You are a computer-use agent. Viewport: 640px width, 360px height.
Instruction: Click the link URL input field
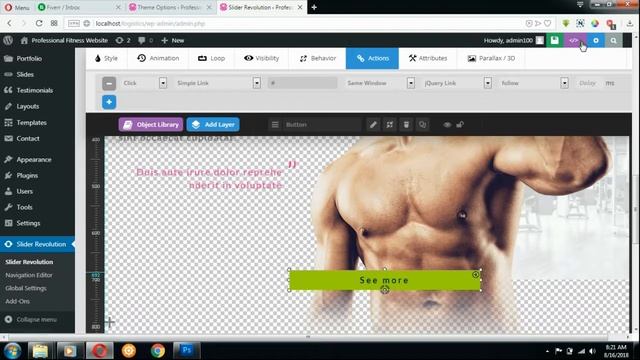[x=302, y=83]
